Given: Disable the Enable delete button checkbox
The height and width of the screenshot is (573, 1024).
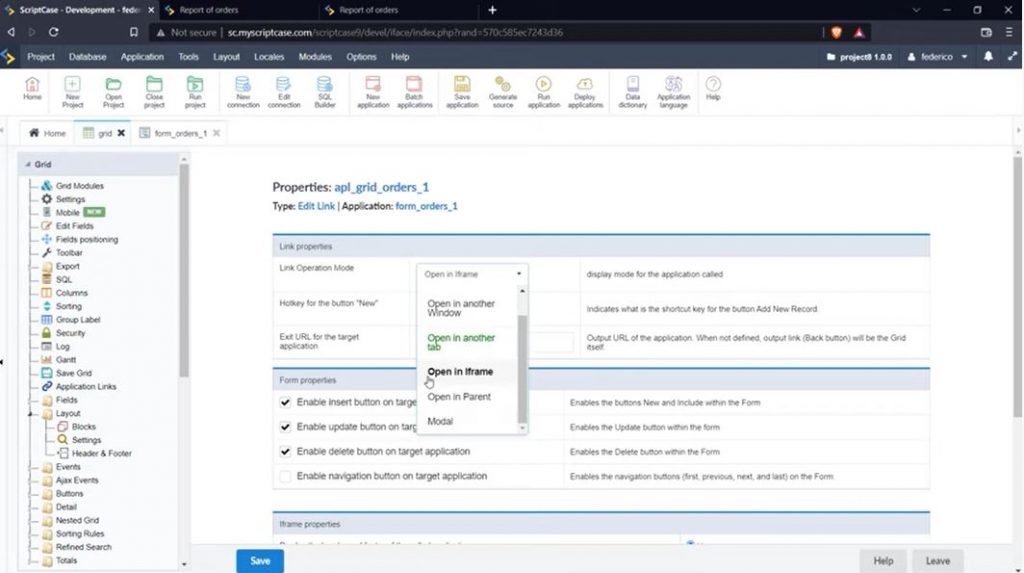Looking at the screenshot, I should [x=286, y=452].
